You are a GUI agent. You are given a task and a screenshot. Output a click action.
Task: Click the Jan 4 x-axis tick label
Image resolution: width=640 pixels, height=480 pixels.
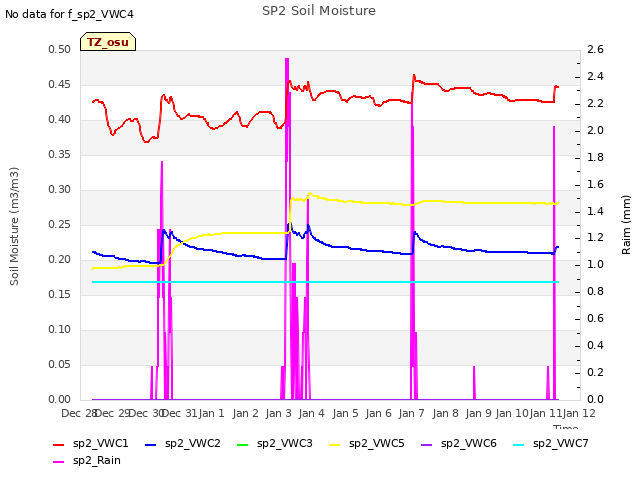tap(311, 413)
